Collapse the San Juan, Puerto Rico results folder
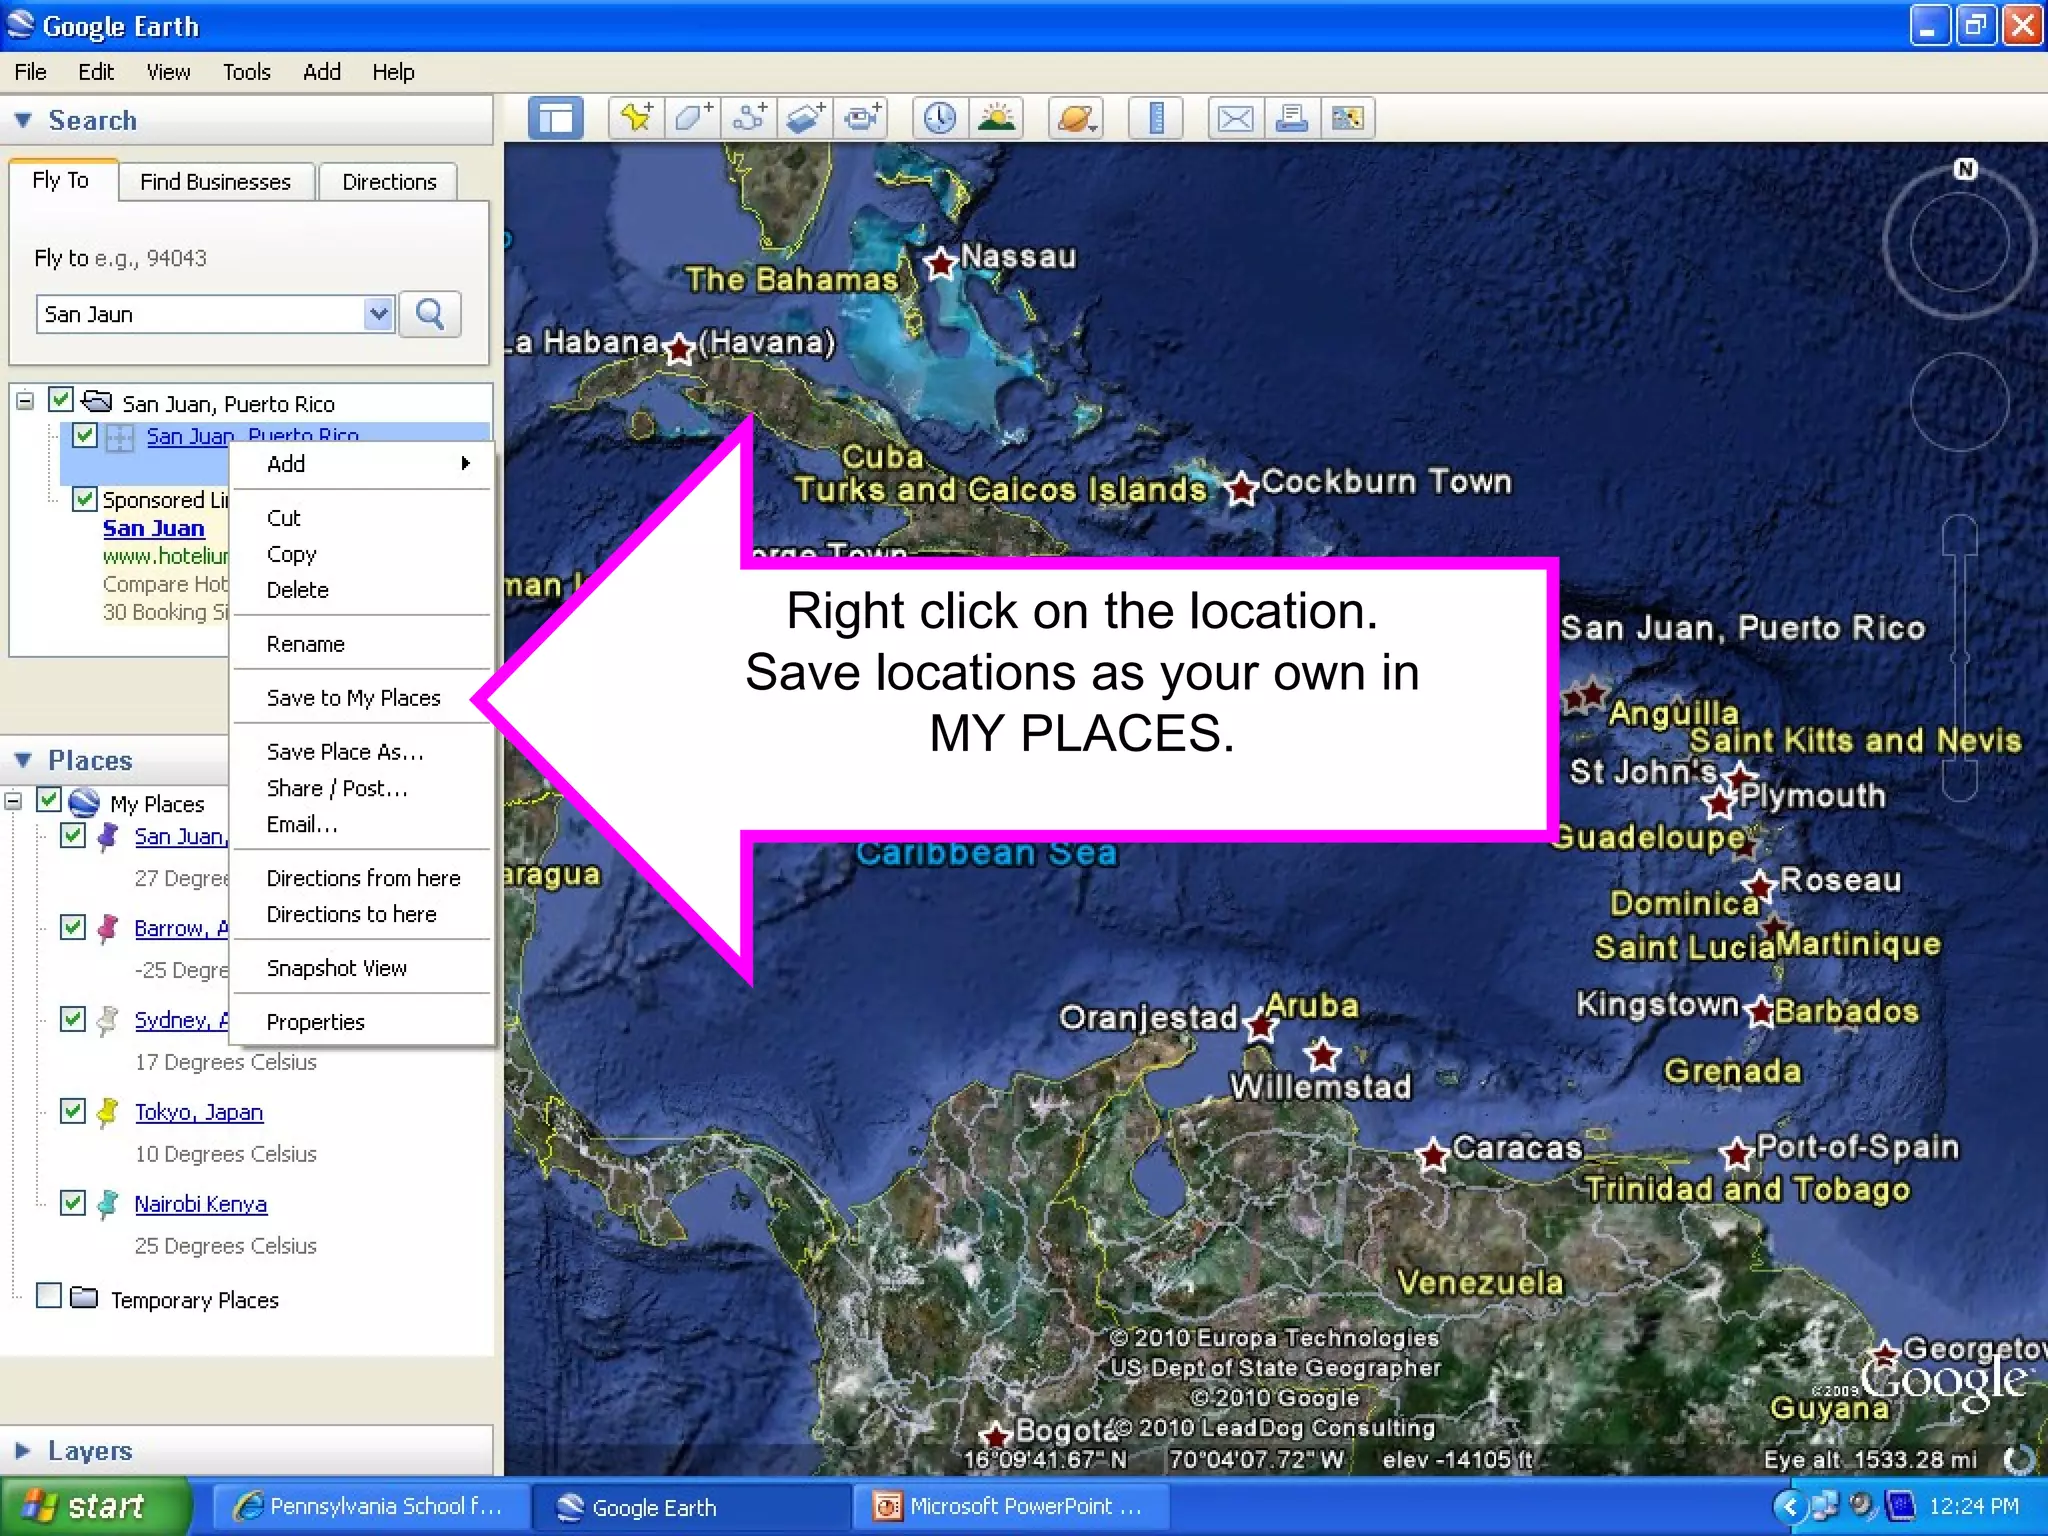2048x1536 pixels. coord(25,401)
